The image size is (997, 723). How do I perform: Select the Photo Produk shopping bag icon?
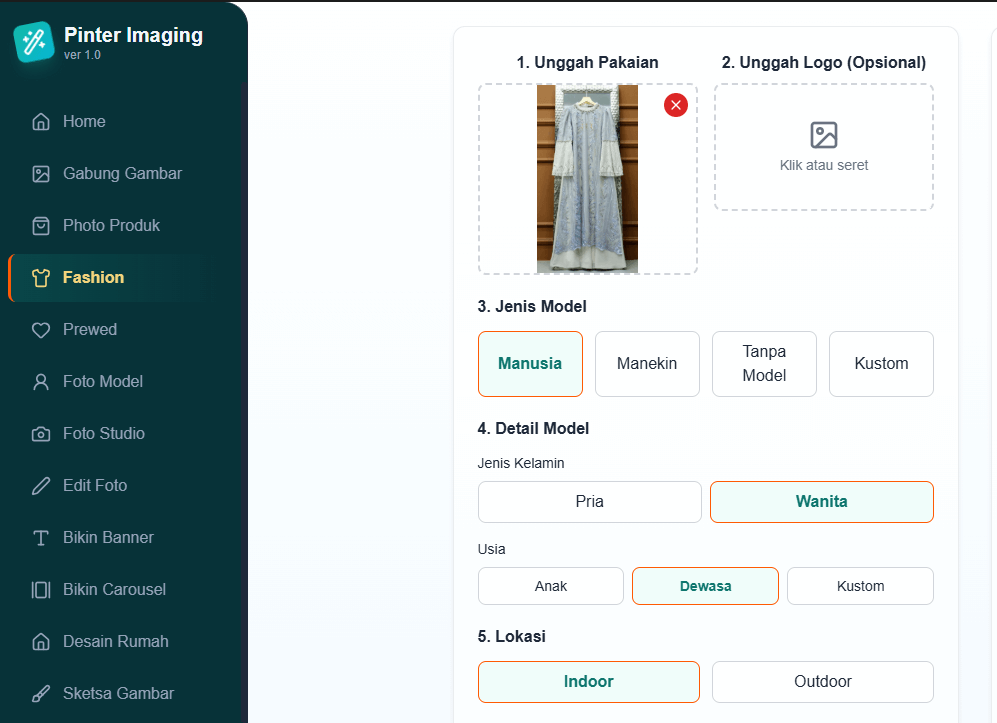point(41,226)
